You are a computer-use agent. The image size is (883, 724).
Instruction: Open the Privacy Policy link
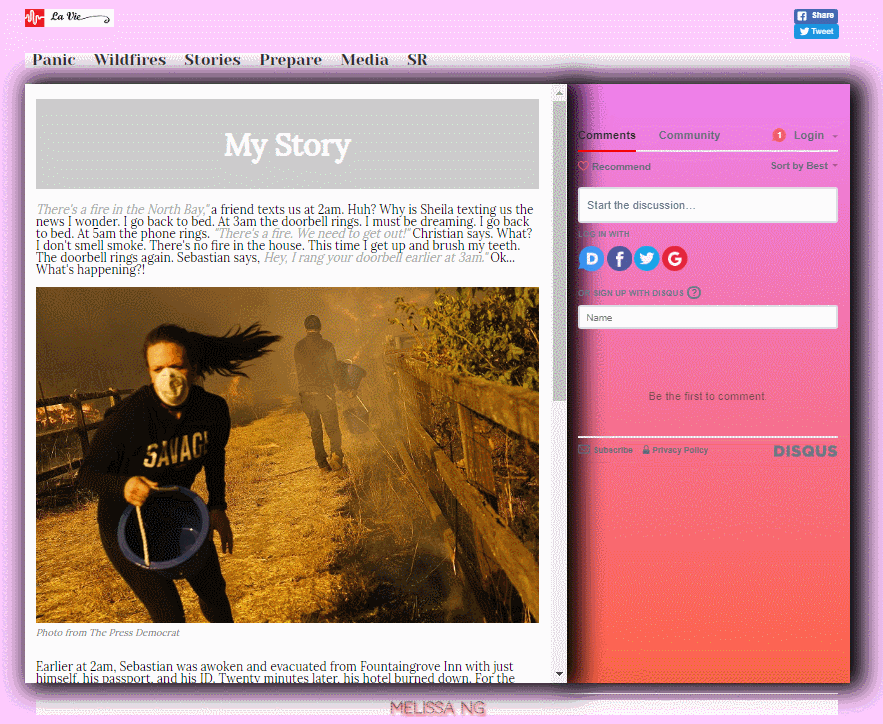(x=679, y=451)
